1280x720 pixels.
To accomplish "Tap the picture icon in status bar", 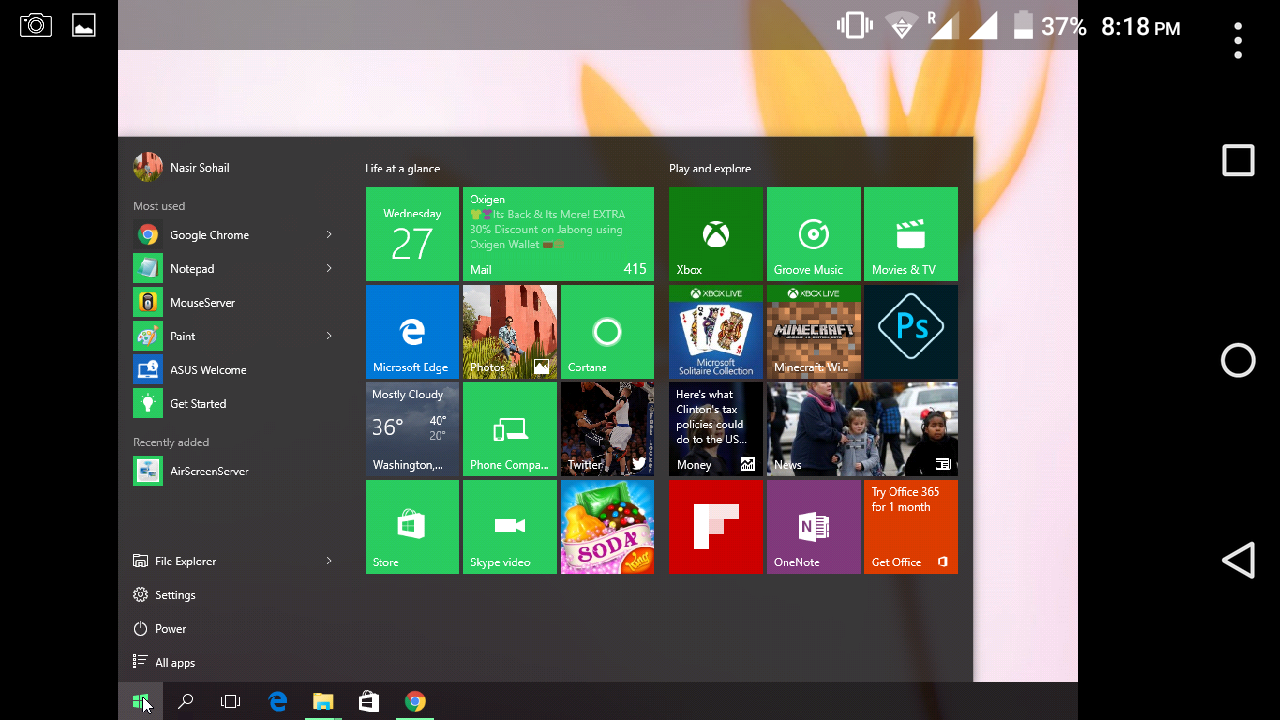I will click(x=84, y=26).
